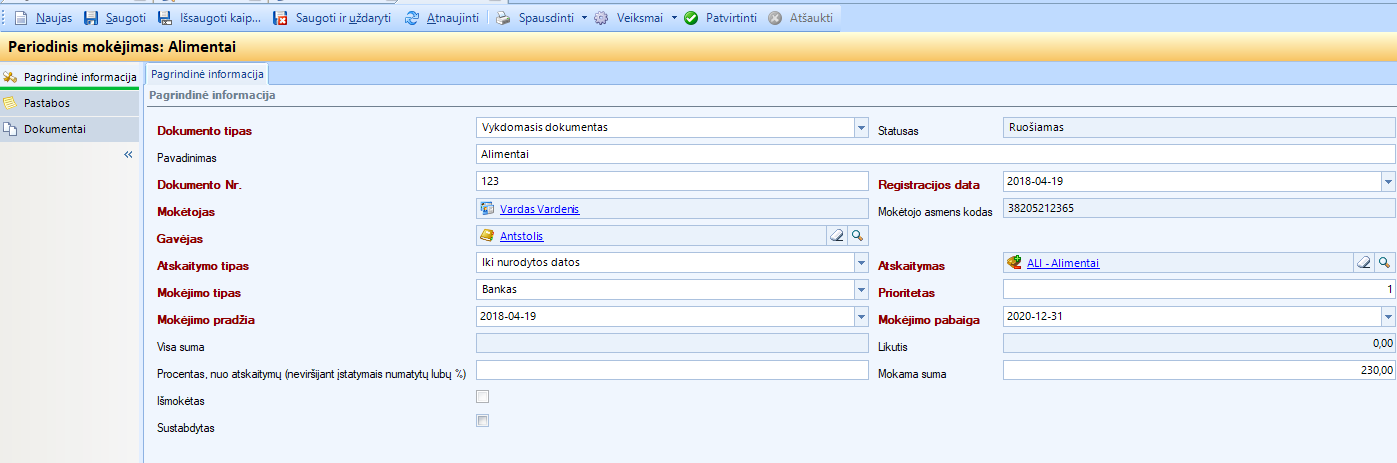Viewport: 1397px width, 463px height.
Task: Open the Vardas Vardenis payer link
Action: point(539,209)
